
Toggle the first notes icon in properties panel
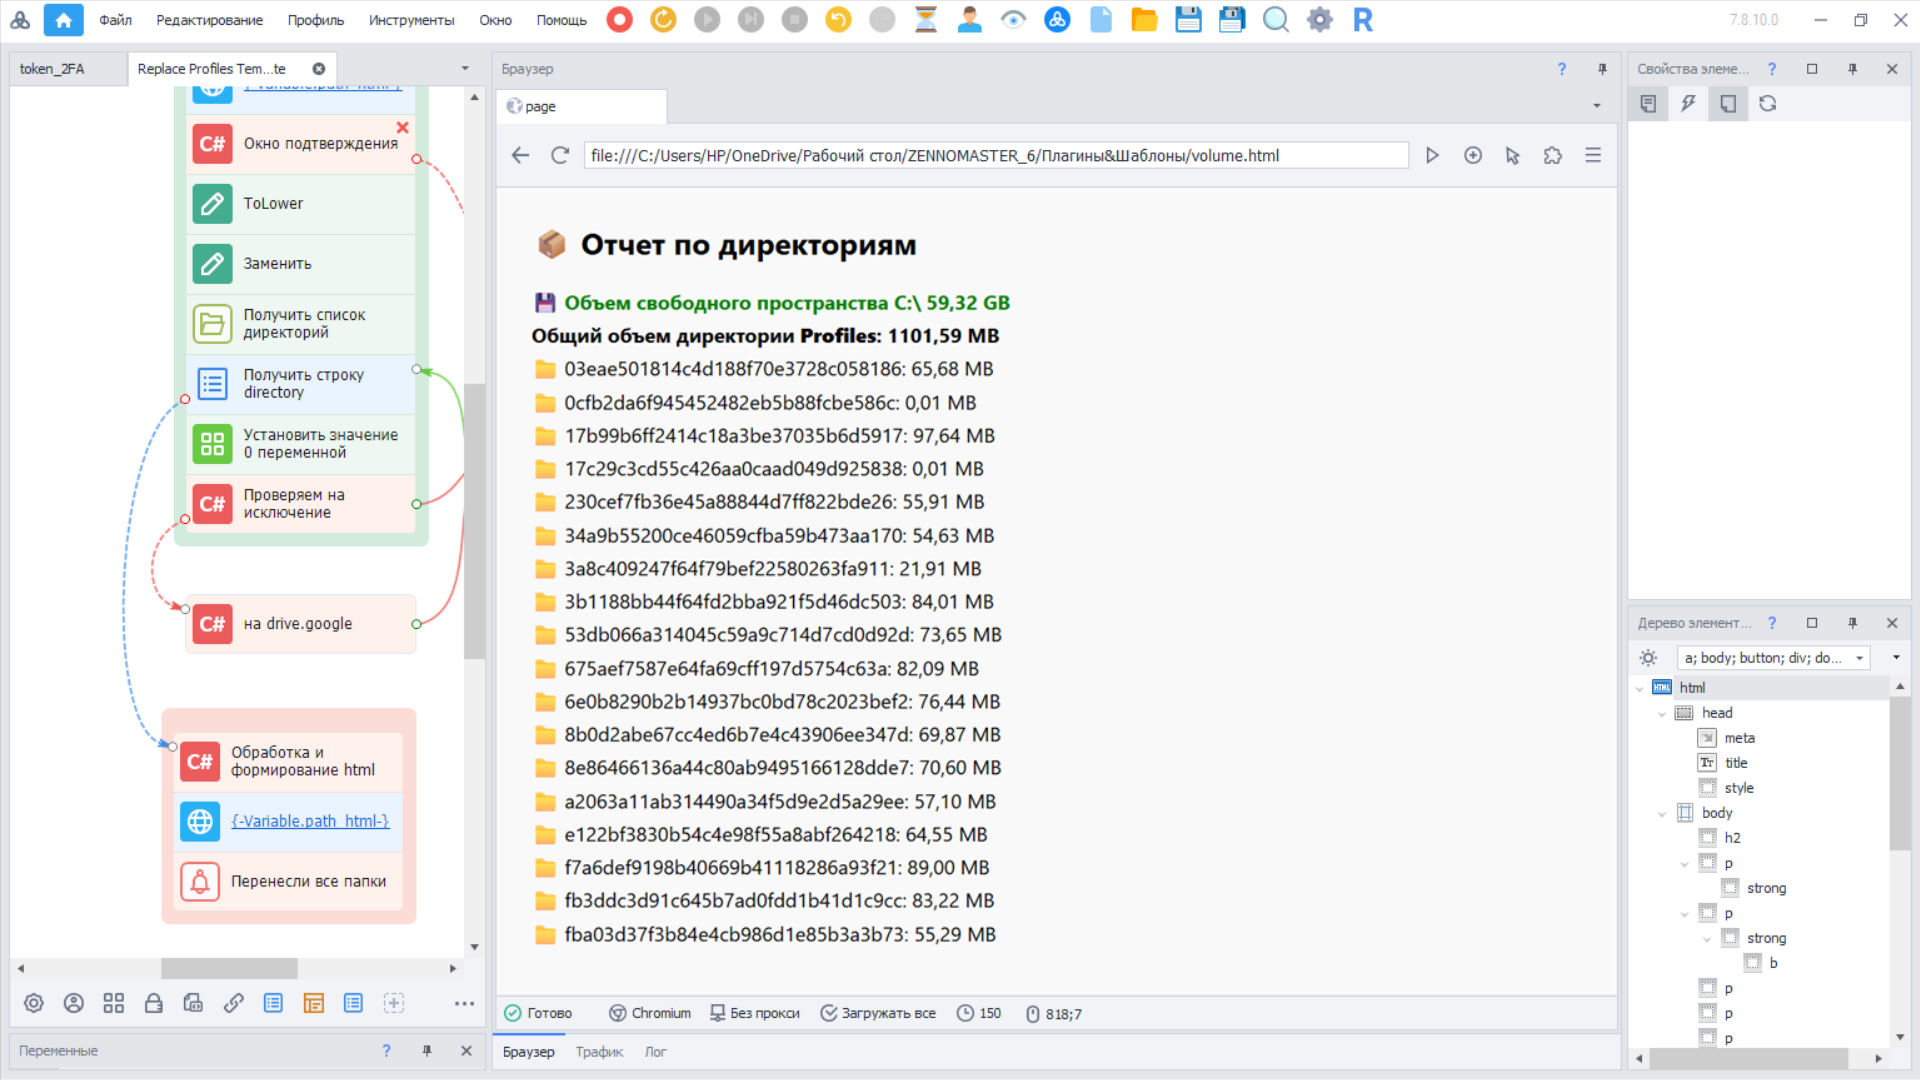1648,103
